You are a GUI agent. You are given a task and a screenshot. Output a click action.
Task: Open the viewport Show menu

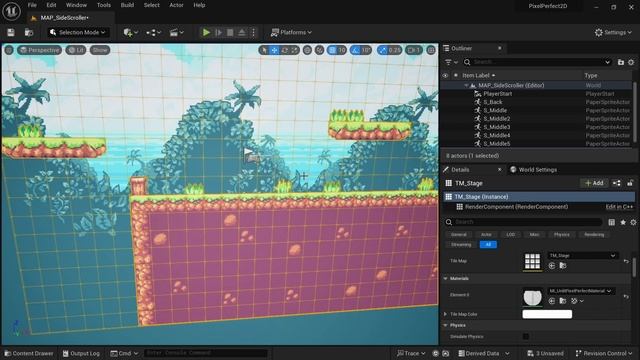[100, 50]
